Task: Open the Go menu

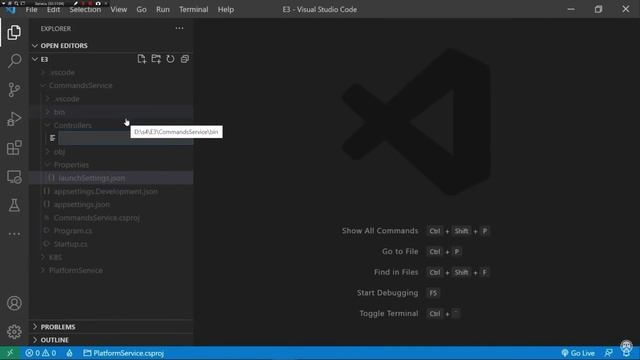Action: coord(141,9)
